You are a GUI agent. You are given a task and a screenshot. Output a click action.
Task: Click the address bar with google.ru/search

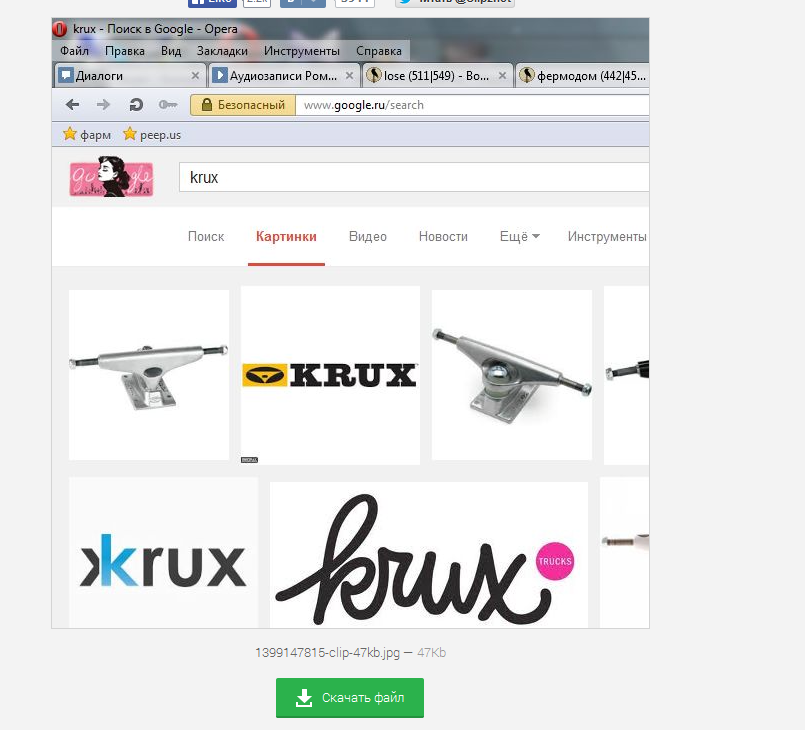click(x=472, y=105)
